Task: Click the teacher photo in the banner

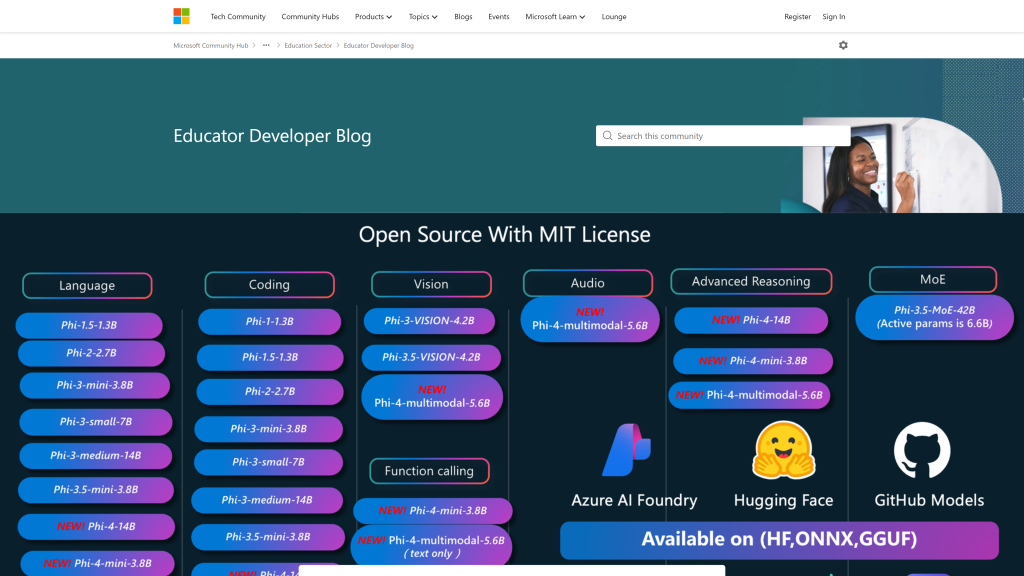Action: (902, 165)
